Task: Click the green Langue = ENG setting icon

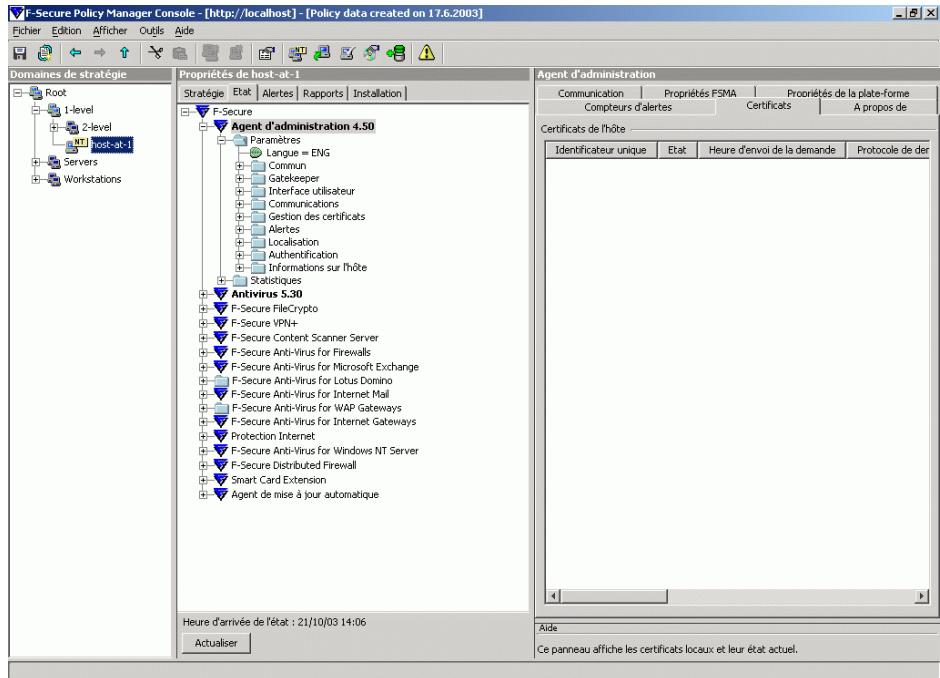Action: pyautogui.click(x=255, y=153)
